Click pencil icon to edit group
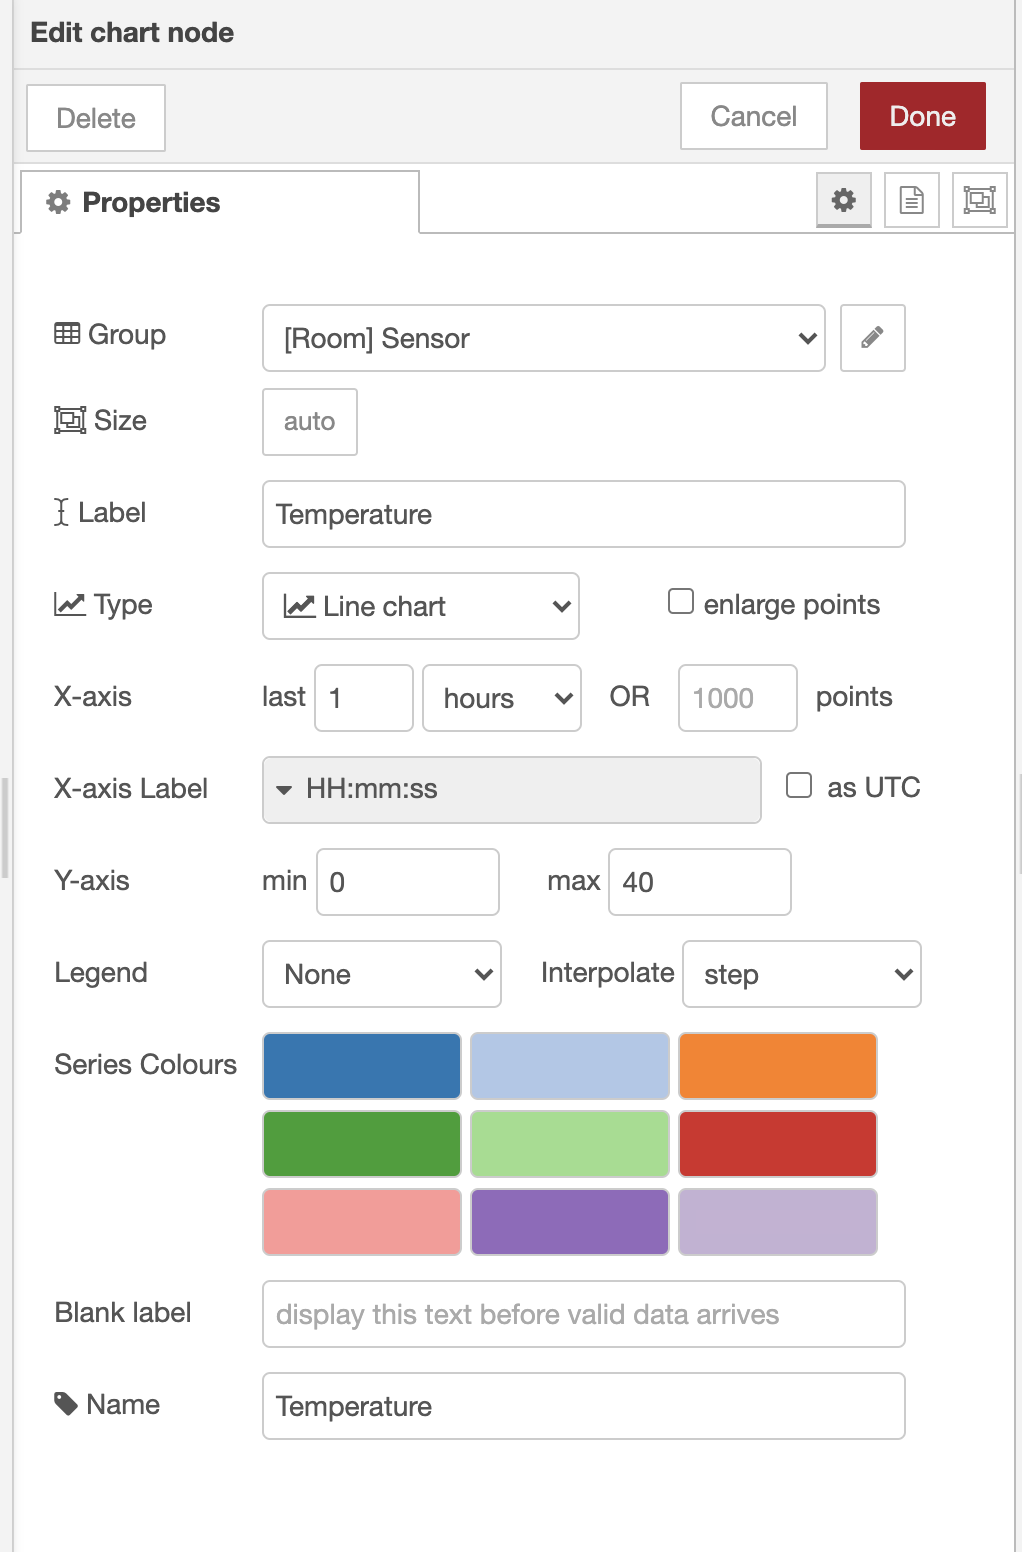 [x=872, y=338]
